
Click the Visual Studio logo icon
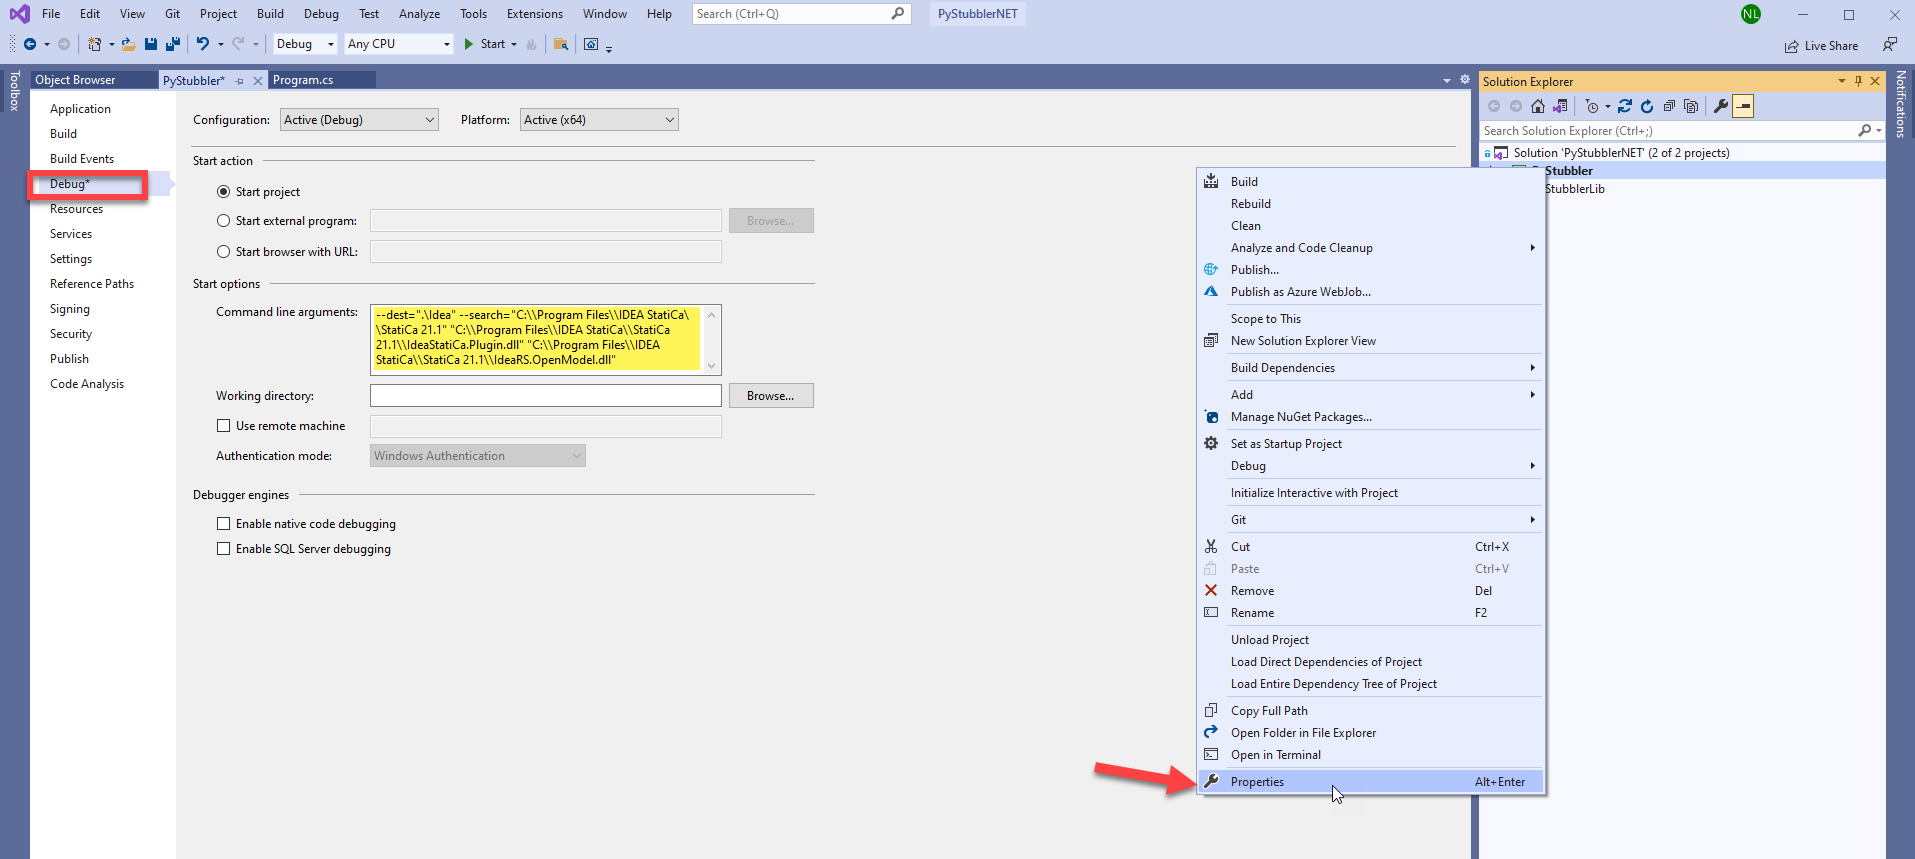pos(19,14)
